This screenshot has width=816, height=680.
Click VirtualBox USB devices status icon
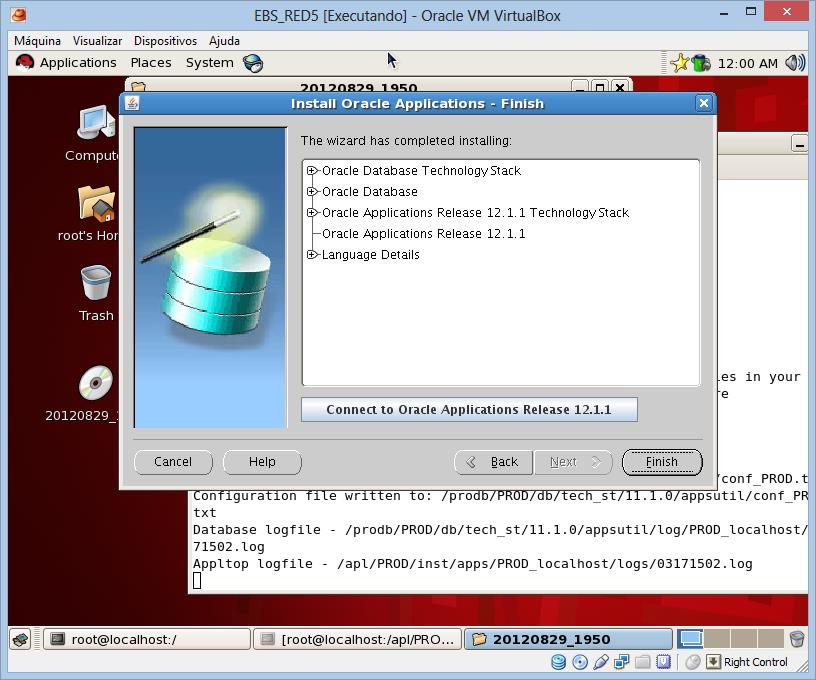click(x=601, y=662)
